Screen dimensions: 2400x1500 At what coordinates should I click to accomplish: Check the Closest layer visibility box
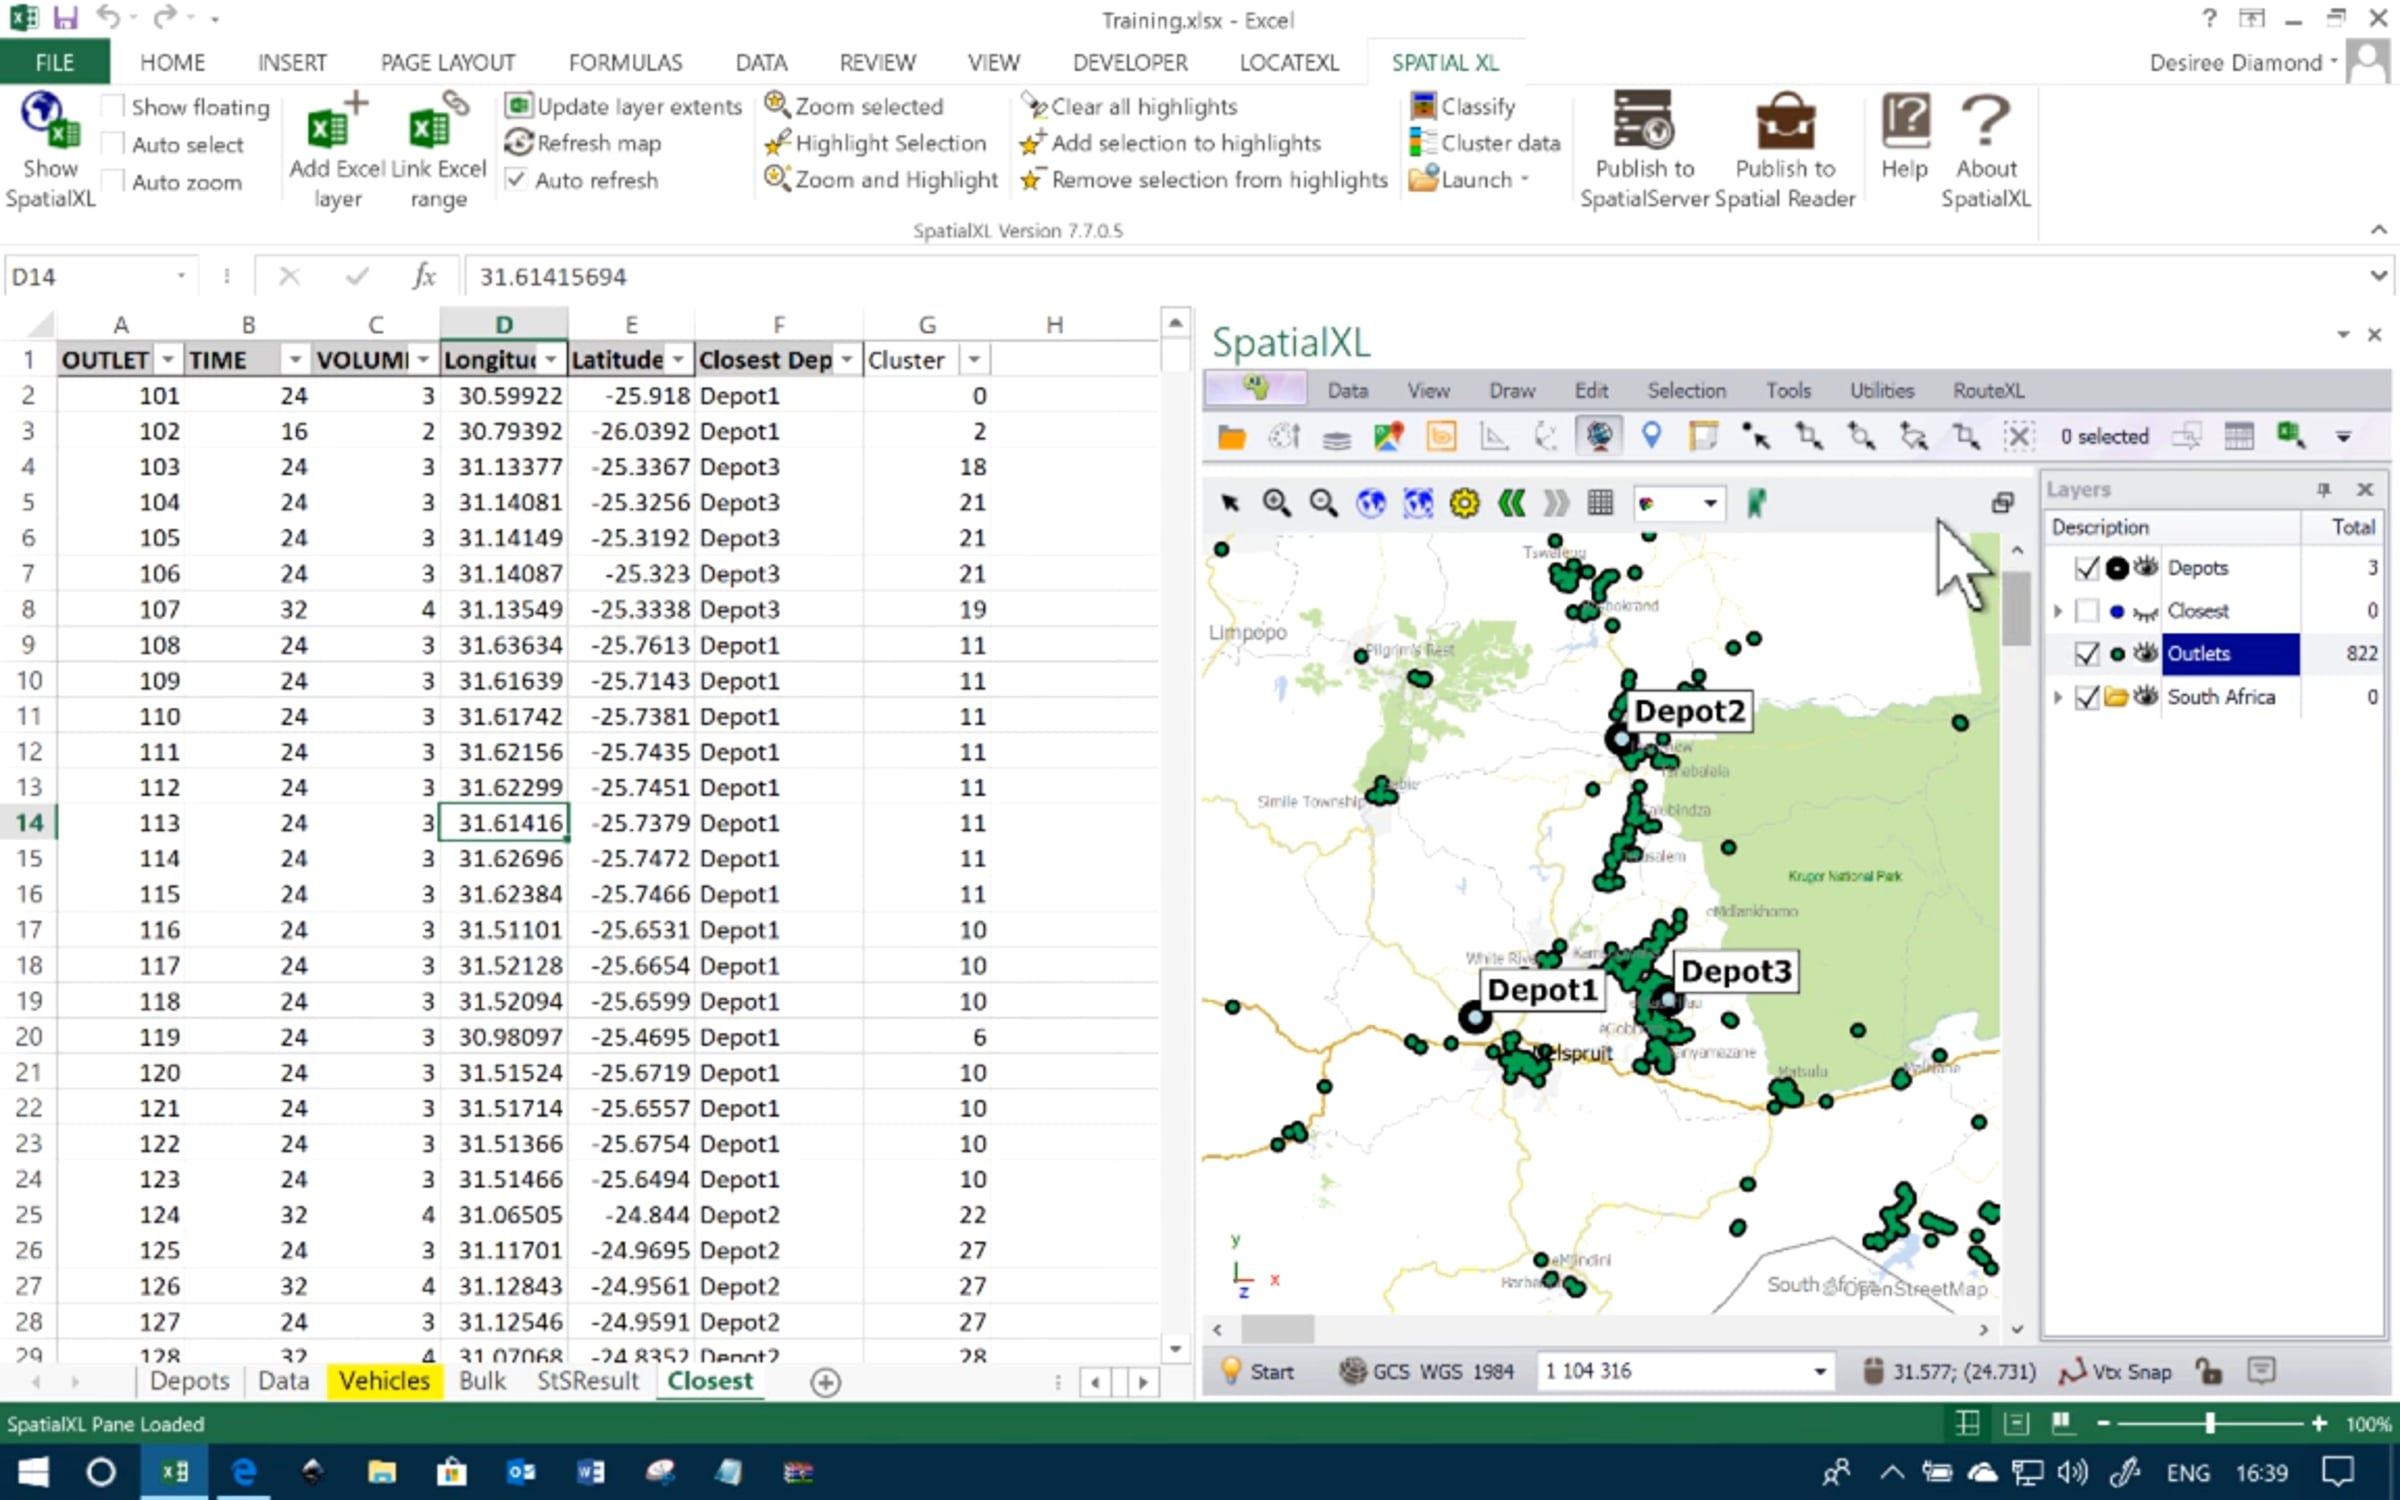(x=2087, y=611)
